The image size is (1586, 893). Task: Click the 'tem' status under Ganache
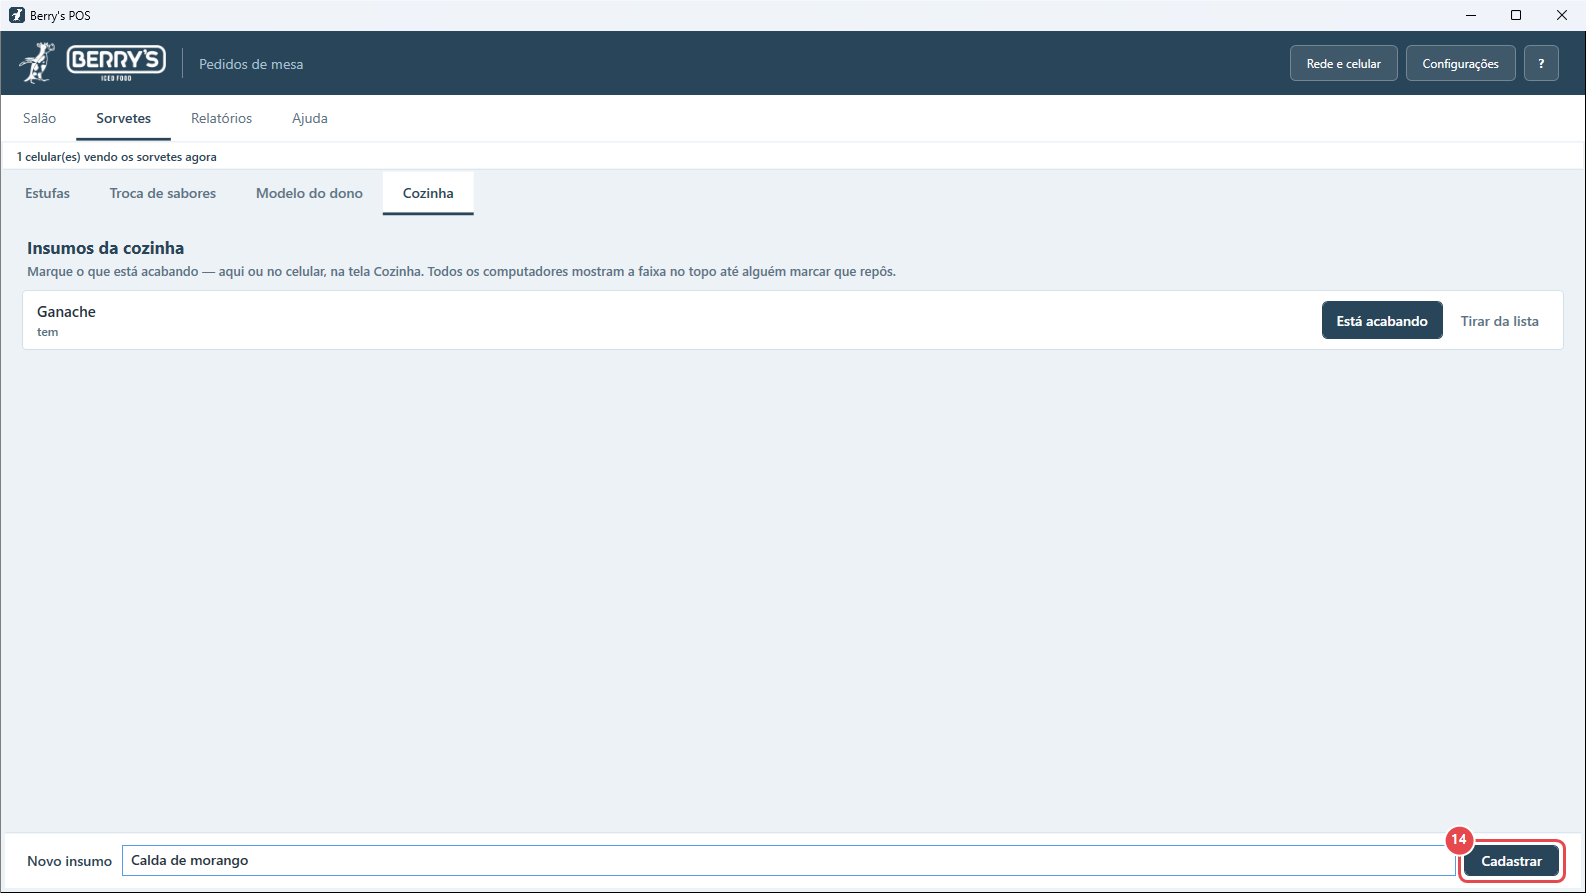click(x=47, y=332)
